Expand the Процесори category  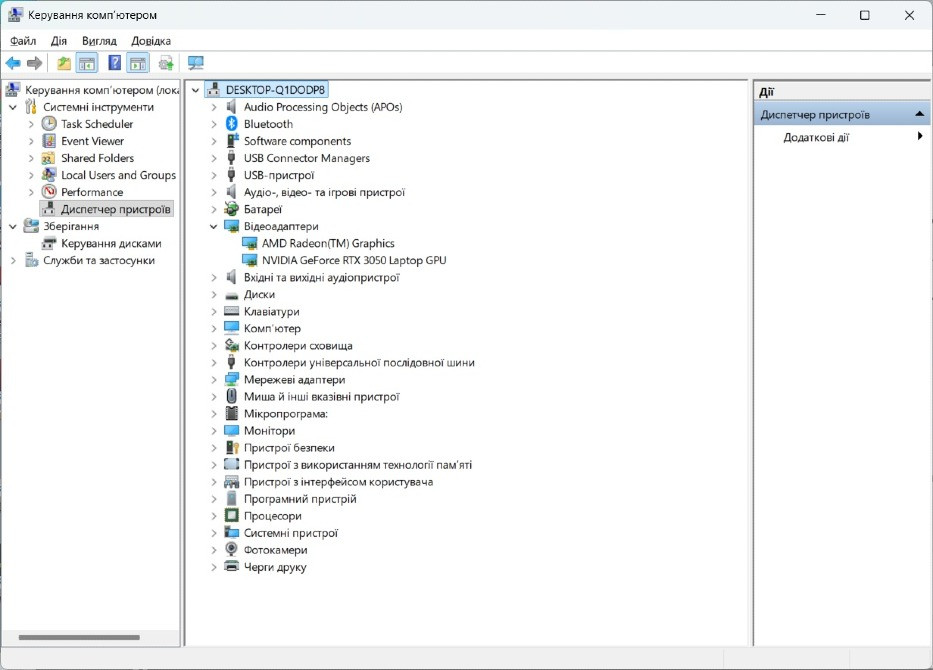[x=213, y=516]
